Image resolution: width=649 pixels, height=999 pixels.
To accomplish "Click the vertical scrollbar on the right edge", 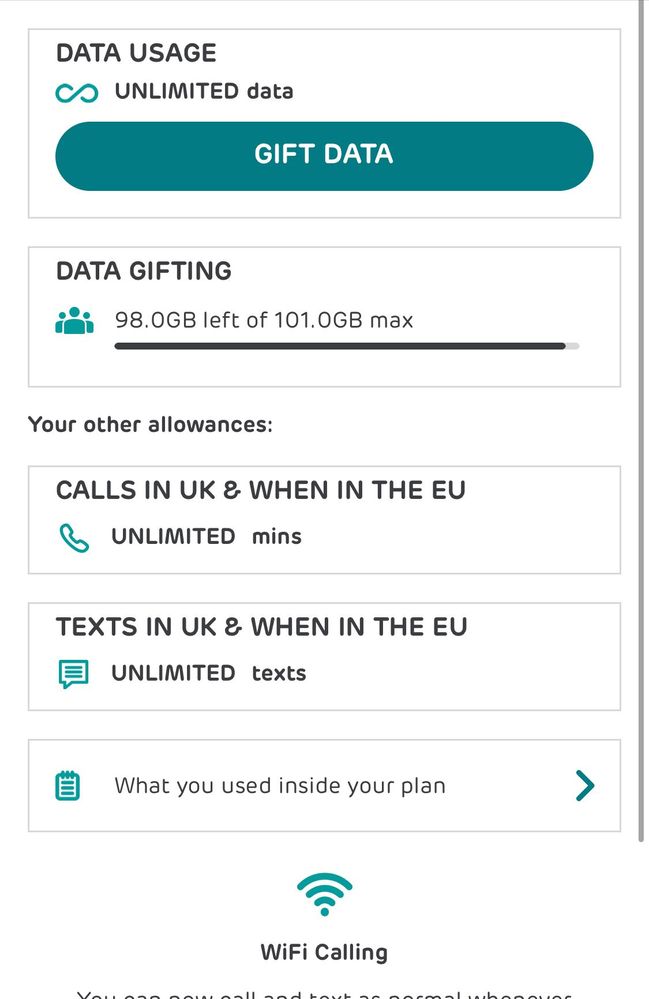I will point(641,420).
